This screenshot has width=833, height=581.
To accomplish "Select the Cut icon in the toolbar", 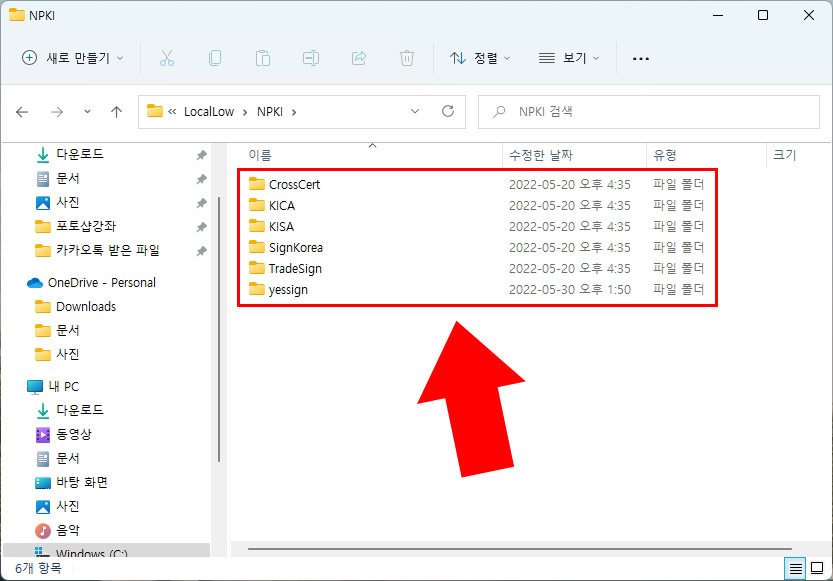I will [167, 58].
